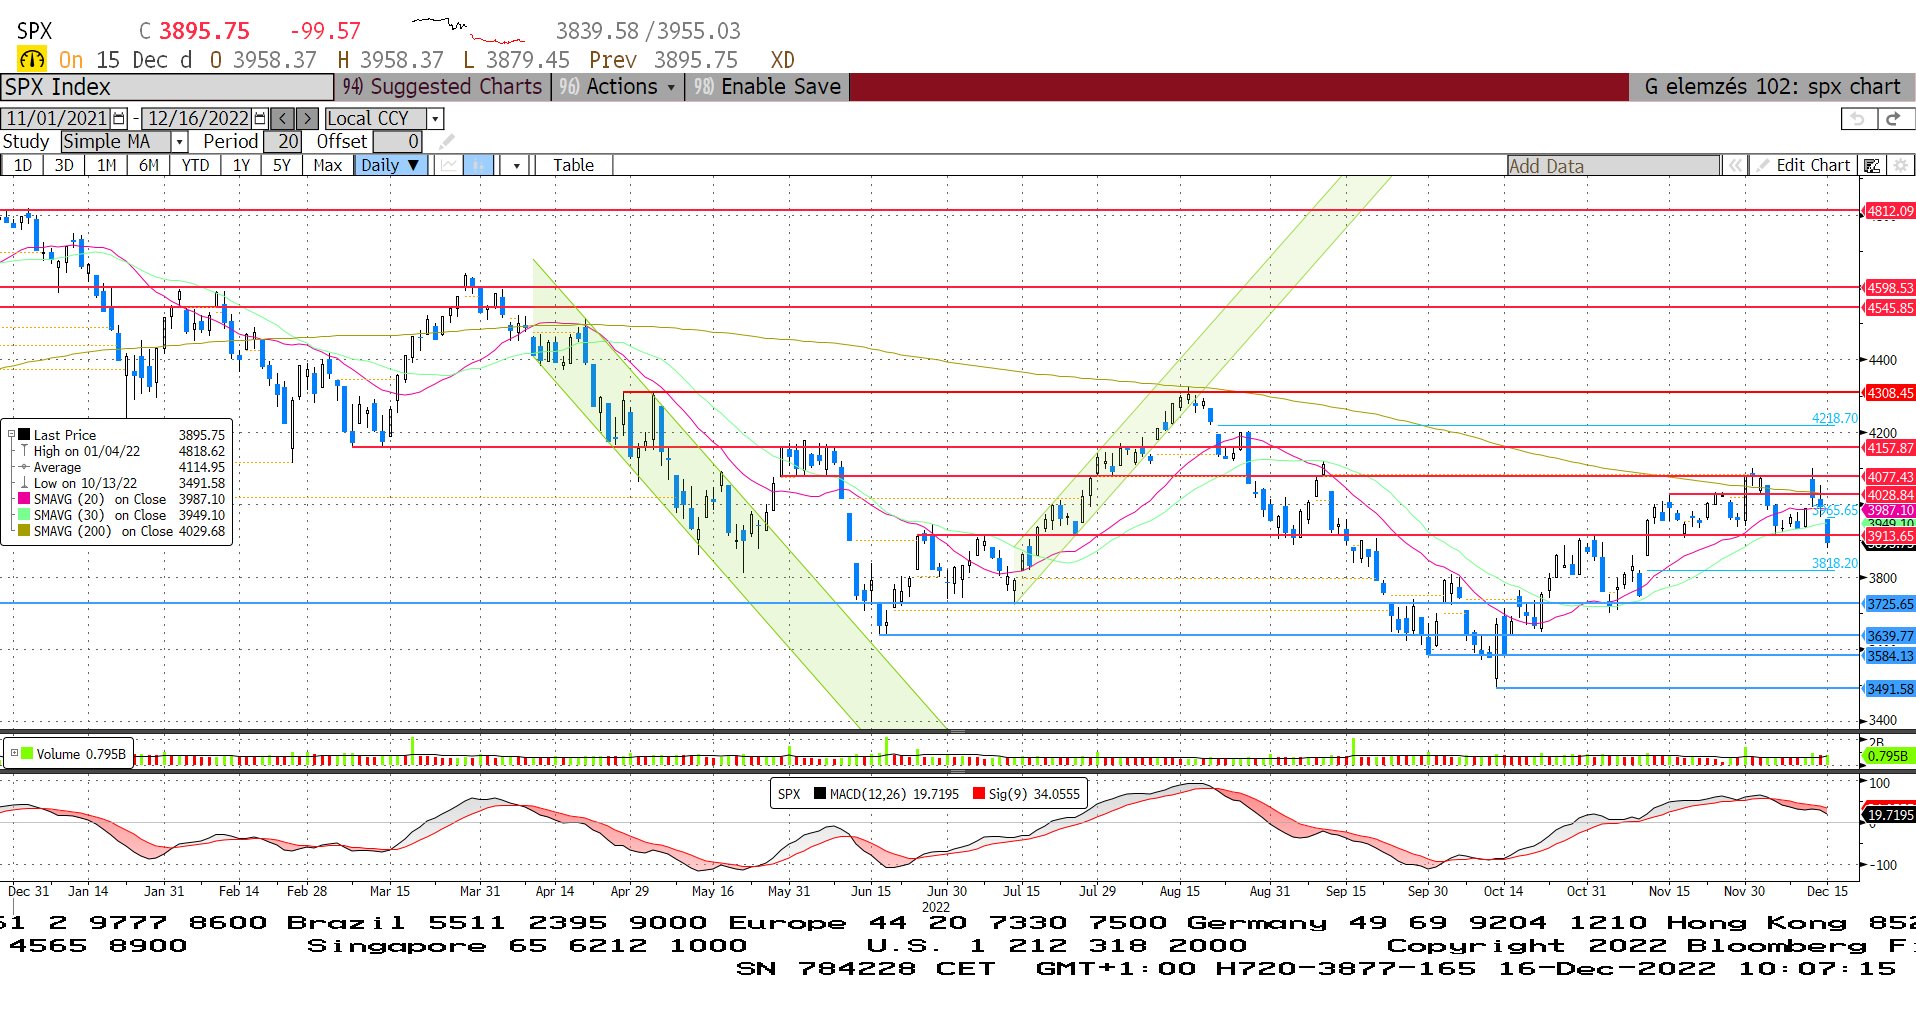Open the Simple MA study dropdown
The width and height of the screenshot is (1916, 1024).
pos(180,142)
